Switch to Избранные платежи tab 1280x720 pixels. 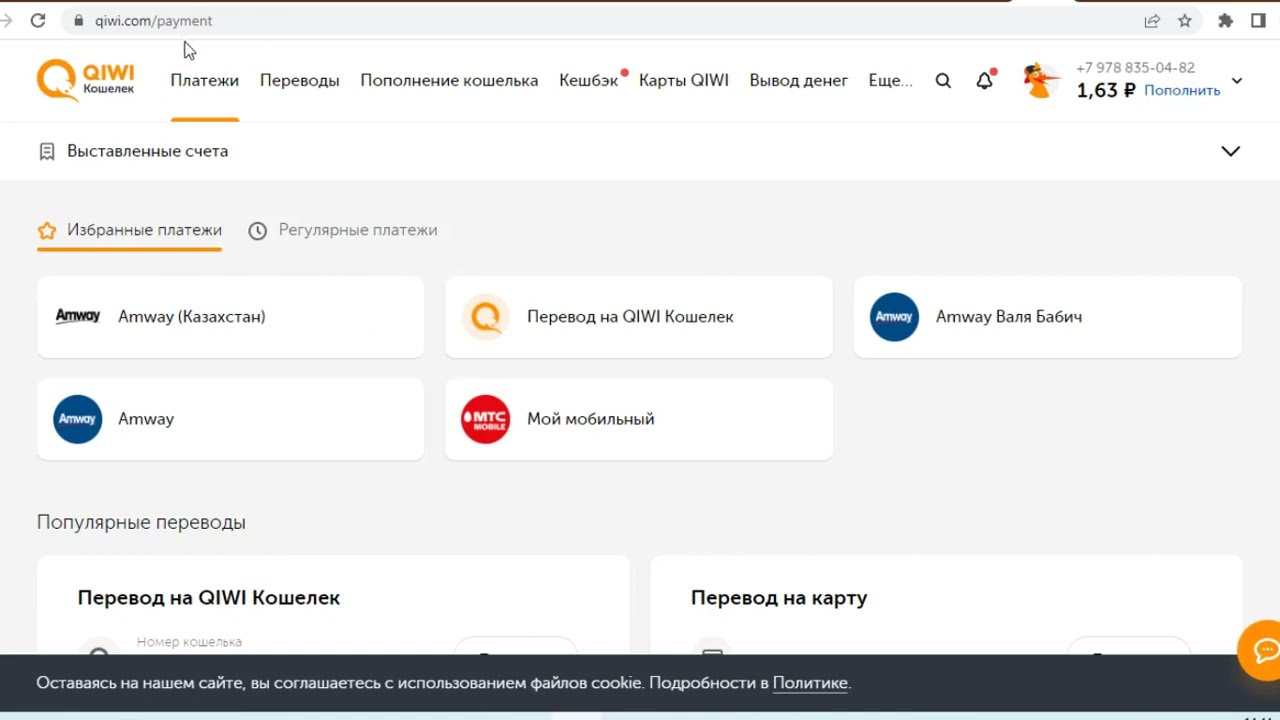130,230
